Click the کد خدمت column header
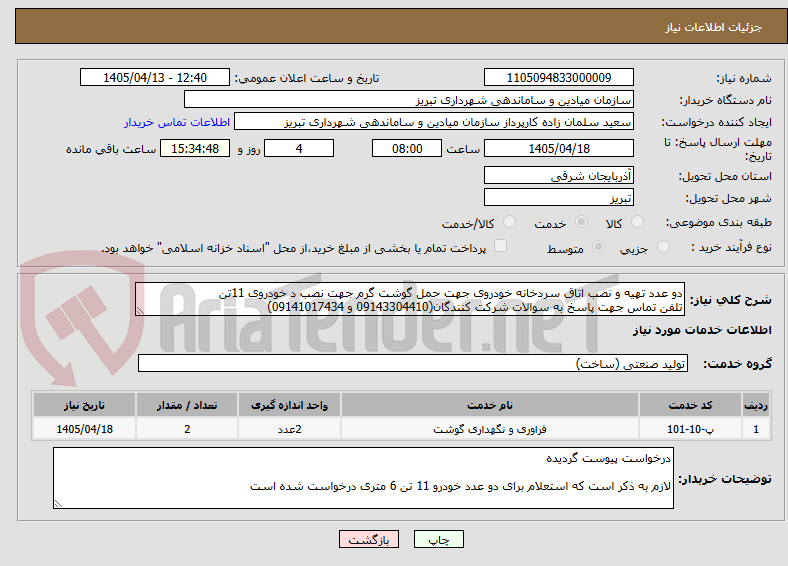Viewport: 788px width, 566px height. tap(691, 405)
